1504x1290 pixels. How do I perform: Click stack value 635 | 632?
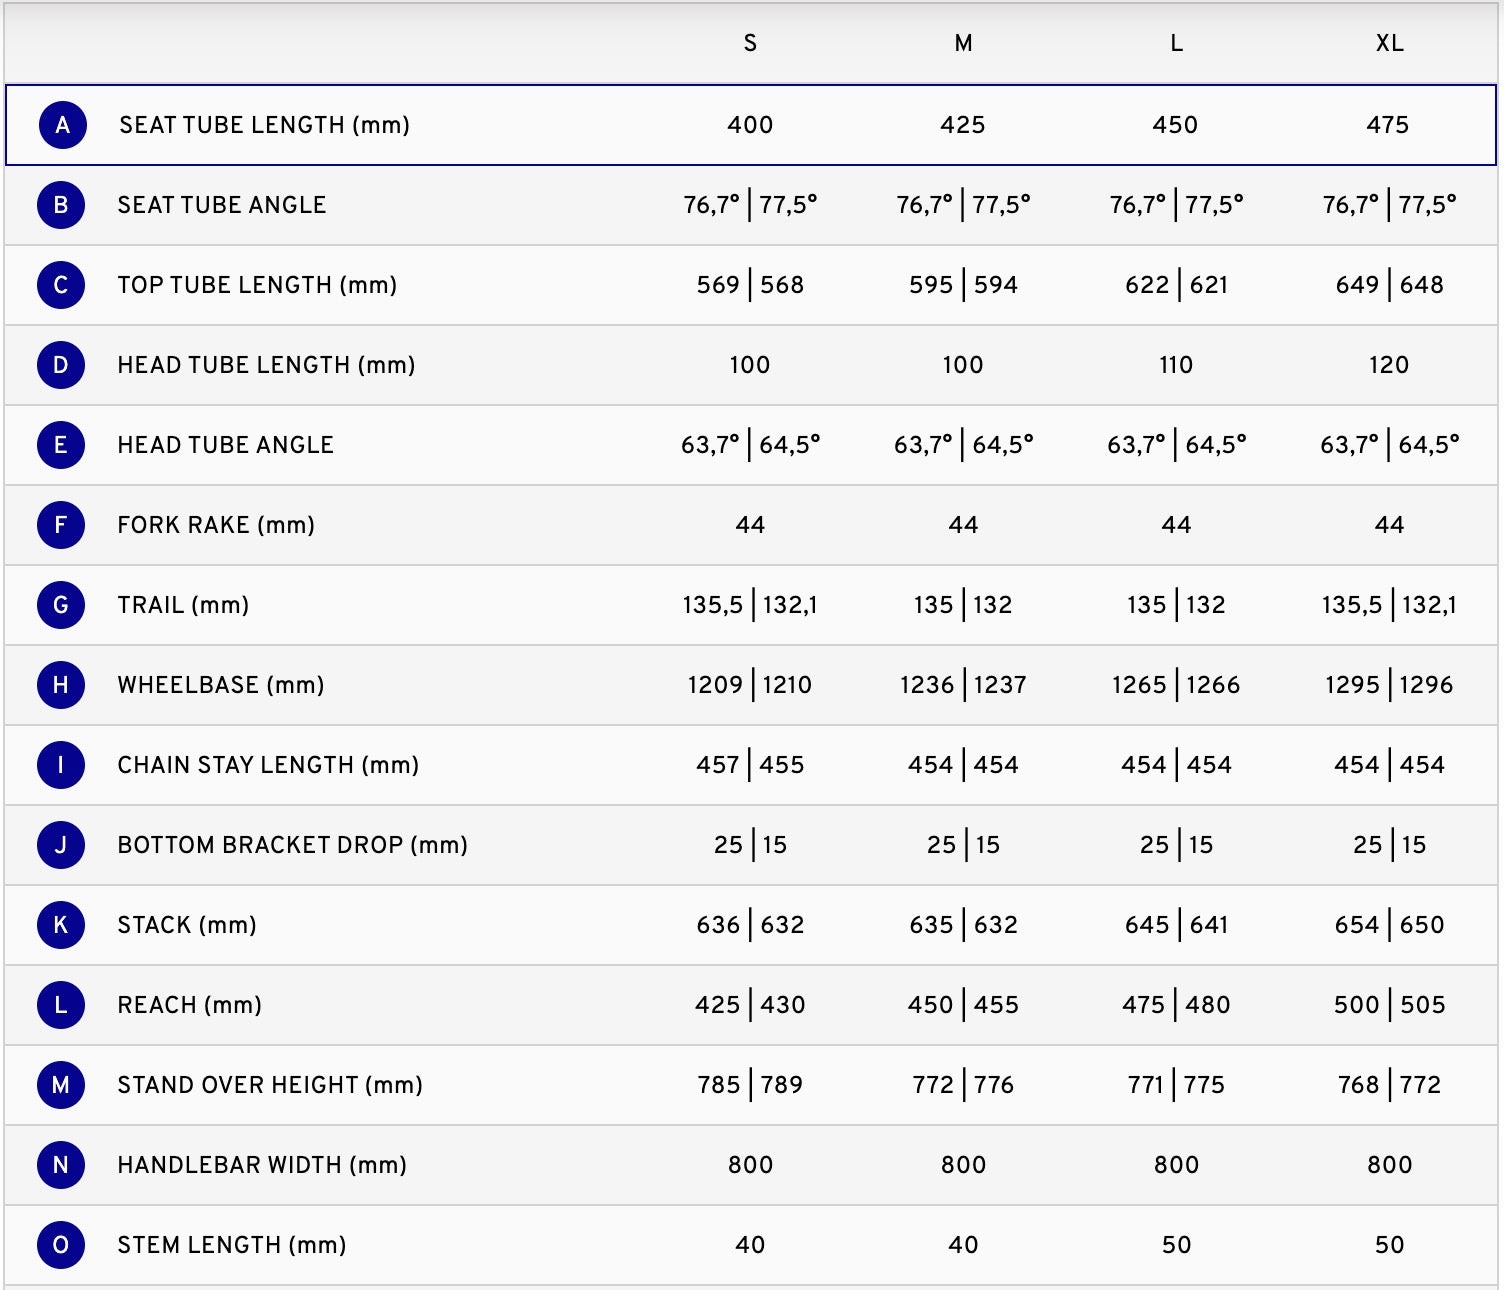point(963,925)
